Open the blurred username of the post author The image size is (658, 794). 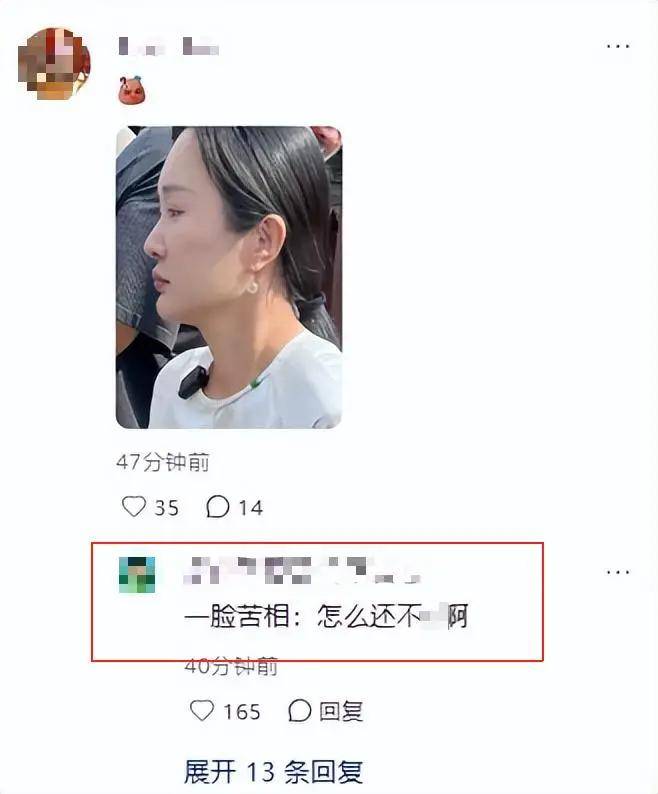tap(168, 47)
